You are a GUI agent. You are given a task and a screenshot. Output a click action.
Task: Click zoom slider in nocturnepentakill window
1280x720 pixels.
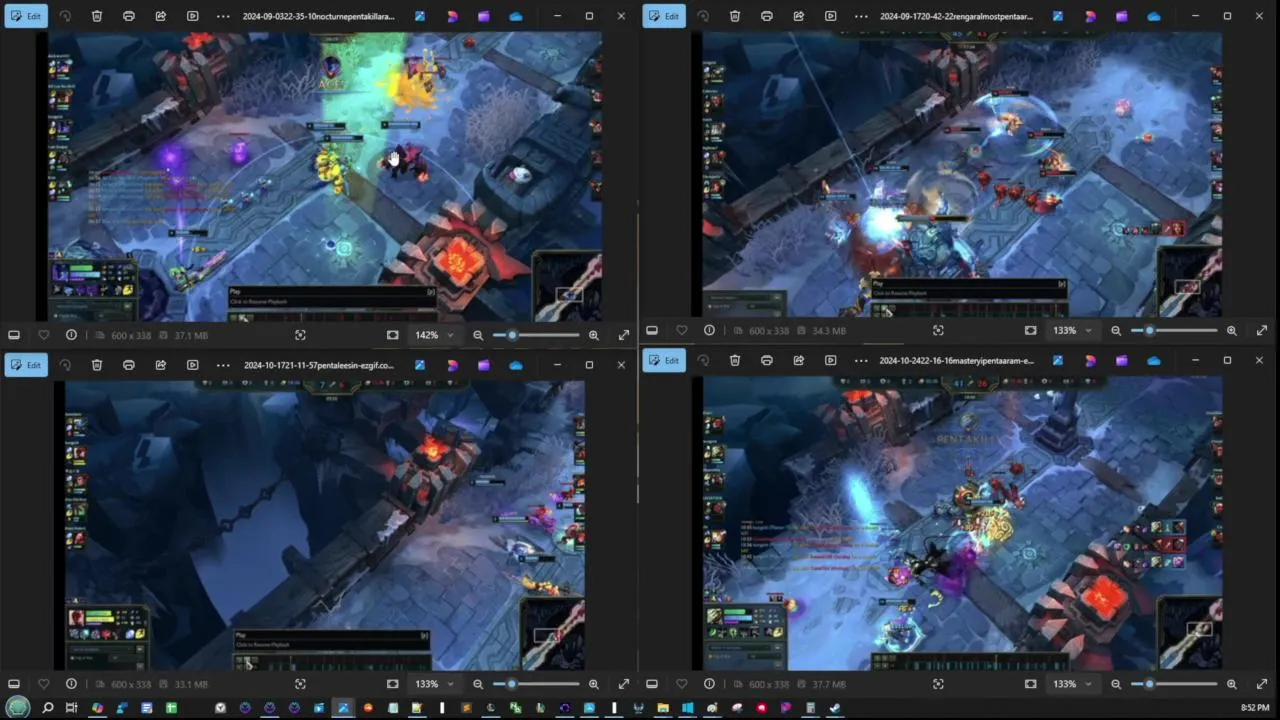tap(536, 335)
